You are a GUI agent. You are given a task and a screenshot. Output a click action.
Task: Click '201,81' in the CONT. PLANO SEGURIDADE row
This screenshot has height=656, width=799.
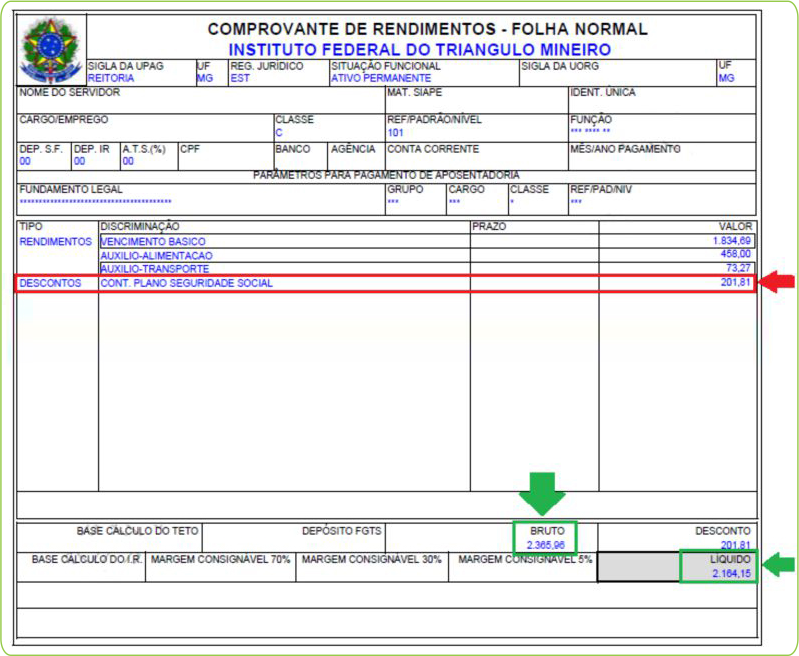tap(736, 282)
